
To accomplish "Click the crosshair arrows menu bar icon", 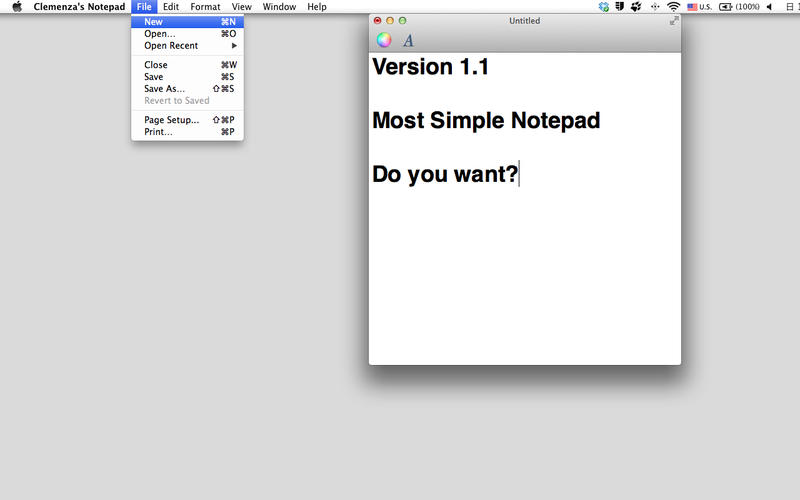I will pyautogui.click(x=655, y=7).
